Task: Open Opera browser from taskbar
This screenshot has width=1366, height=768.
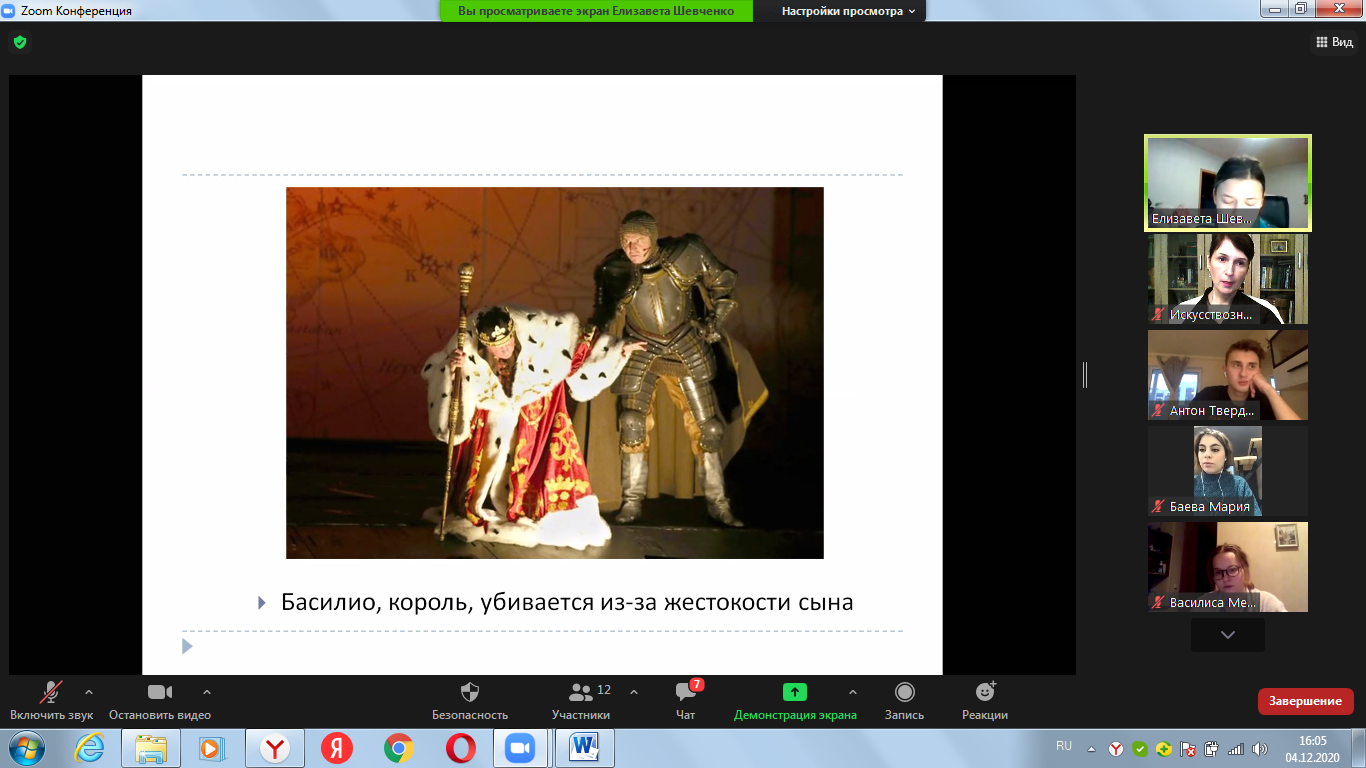Action: [460, 748]
